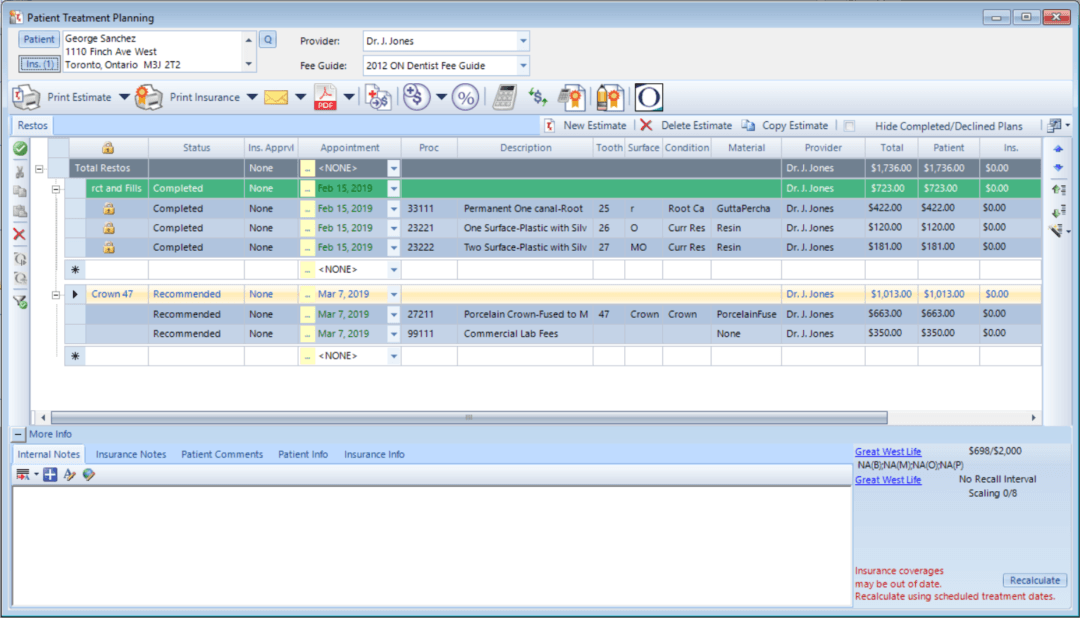Click the cut scissors icon in sidebar
This screenshot has width=1080, height=618.
[x=20, y=172]
